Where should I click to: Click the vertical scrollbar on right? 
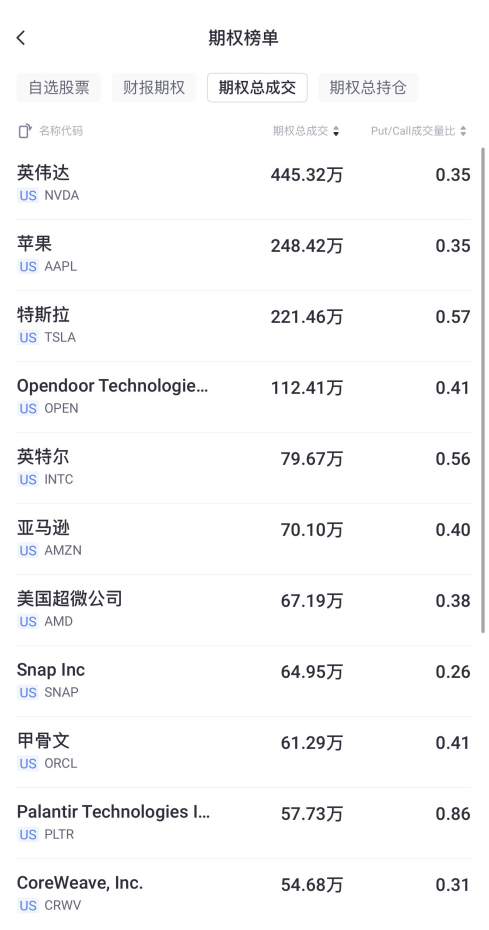(x=483, y=390)
